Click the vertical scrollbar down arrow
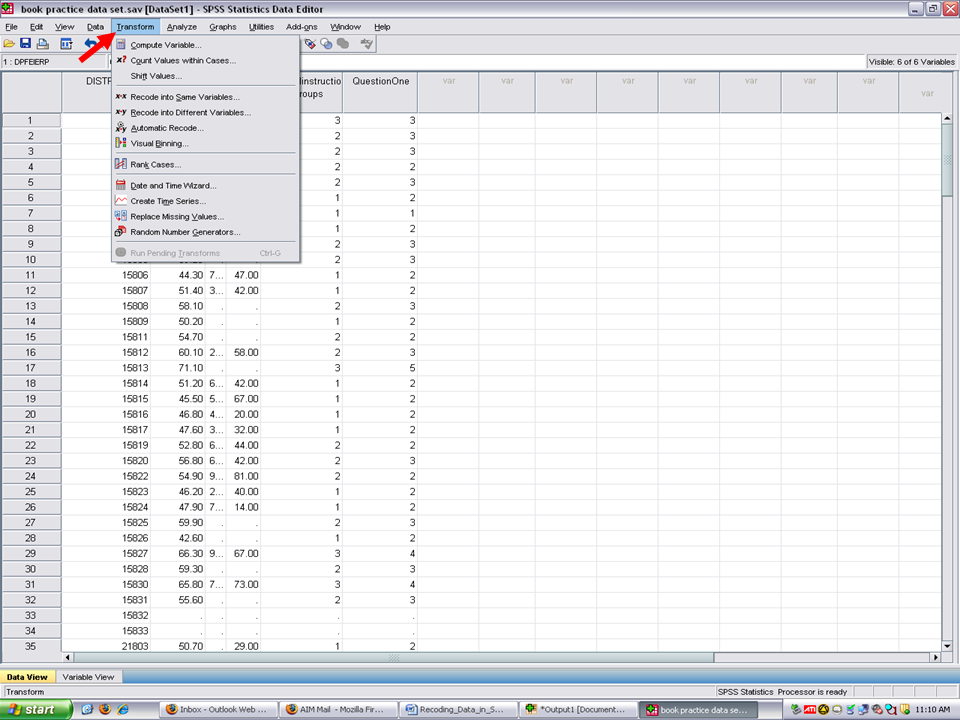 [947, 644]
